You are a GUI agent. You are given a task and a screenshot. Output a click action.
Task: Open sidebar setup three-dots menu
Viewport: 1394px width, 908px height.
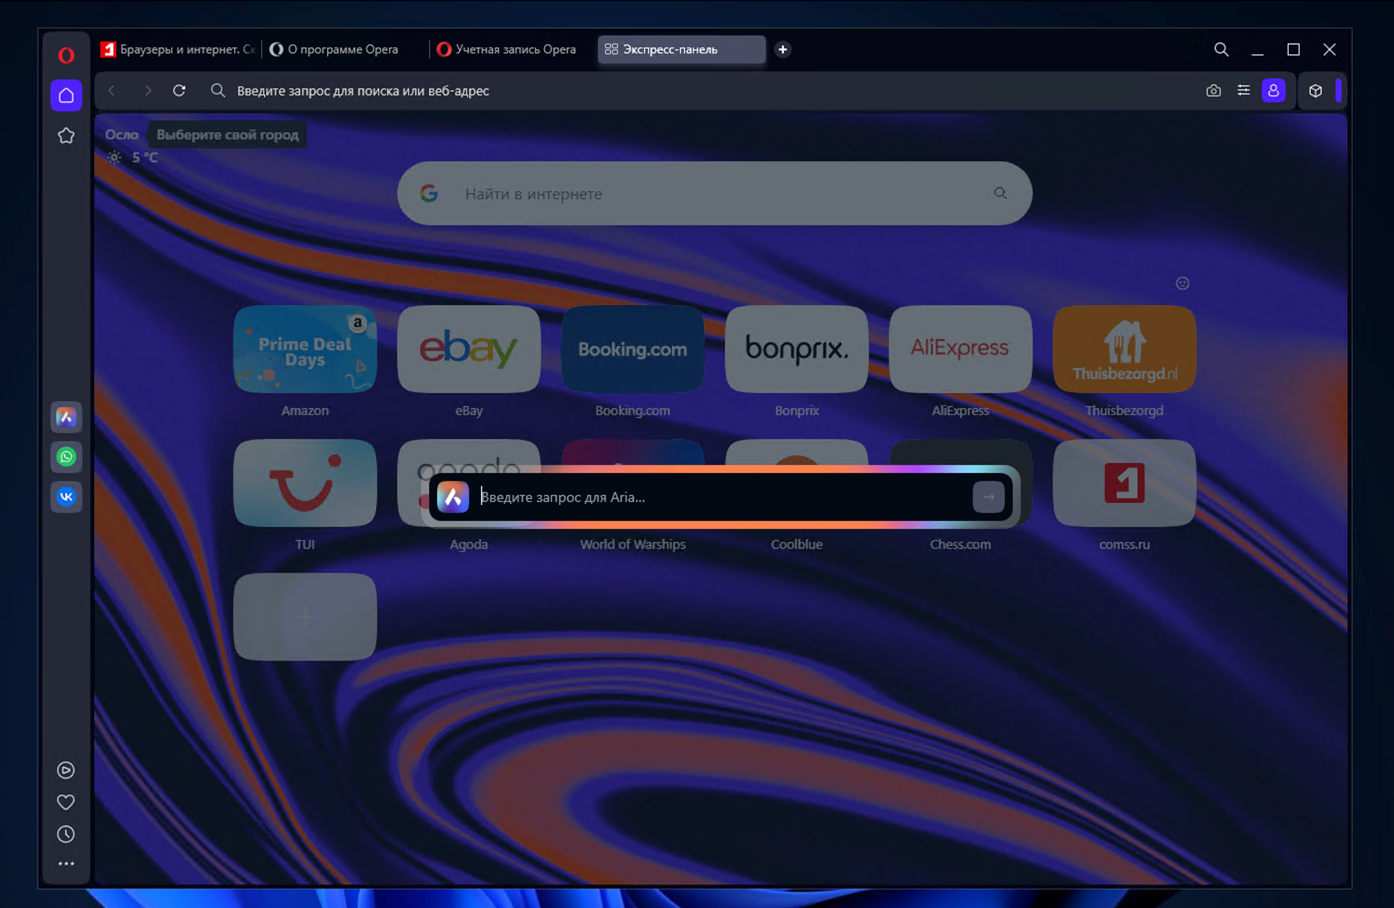[66, 863]
